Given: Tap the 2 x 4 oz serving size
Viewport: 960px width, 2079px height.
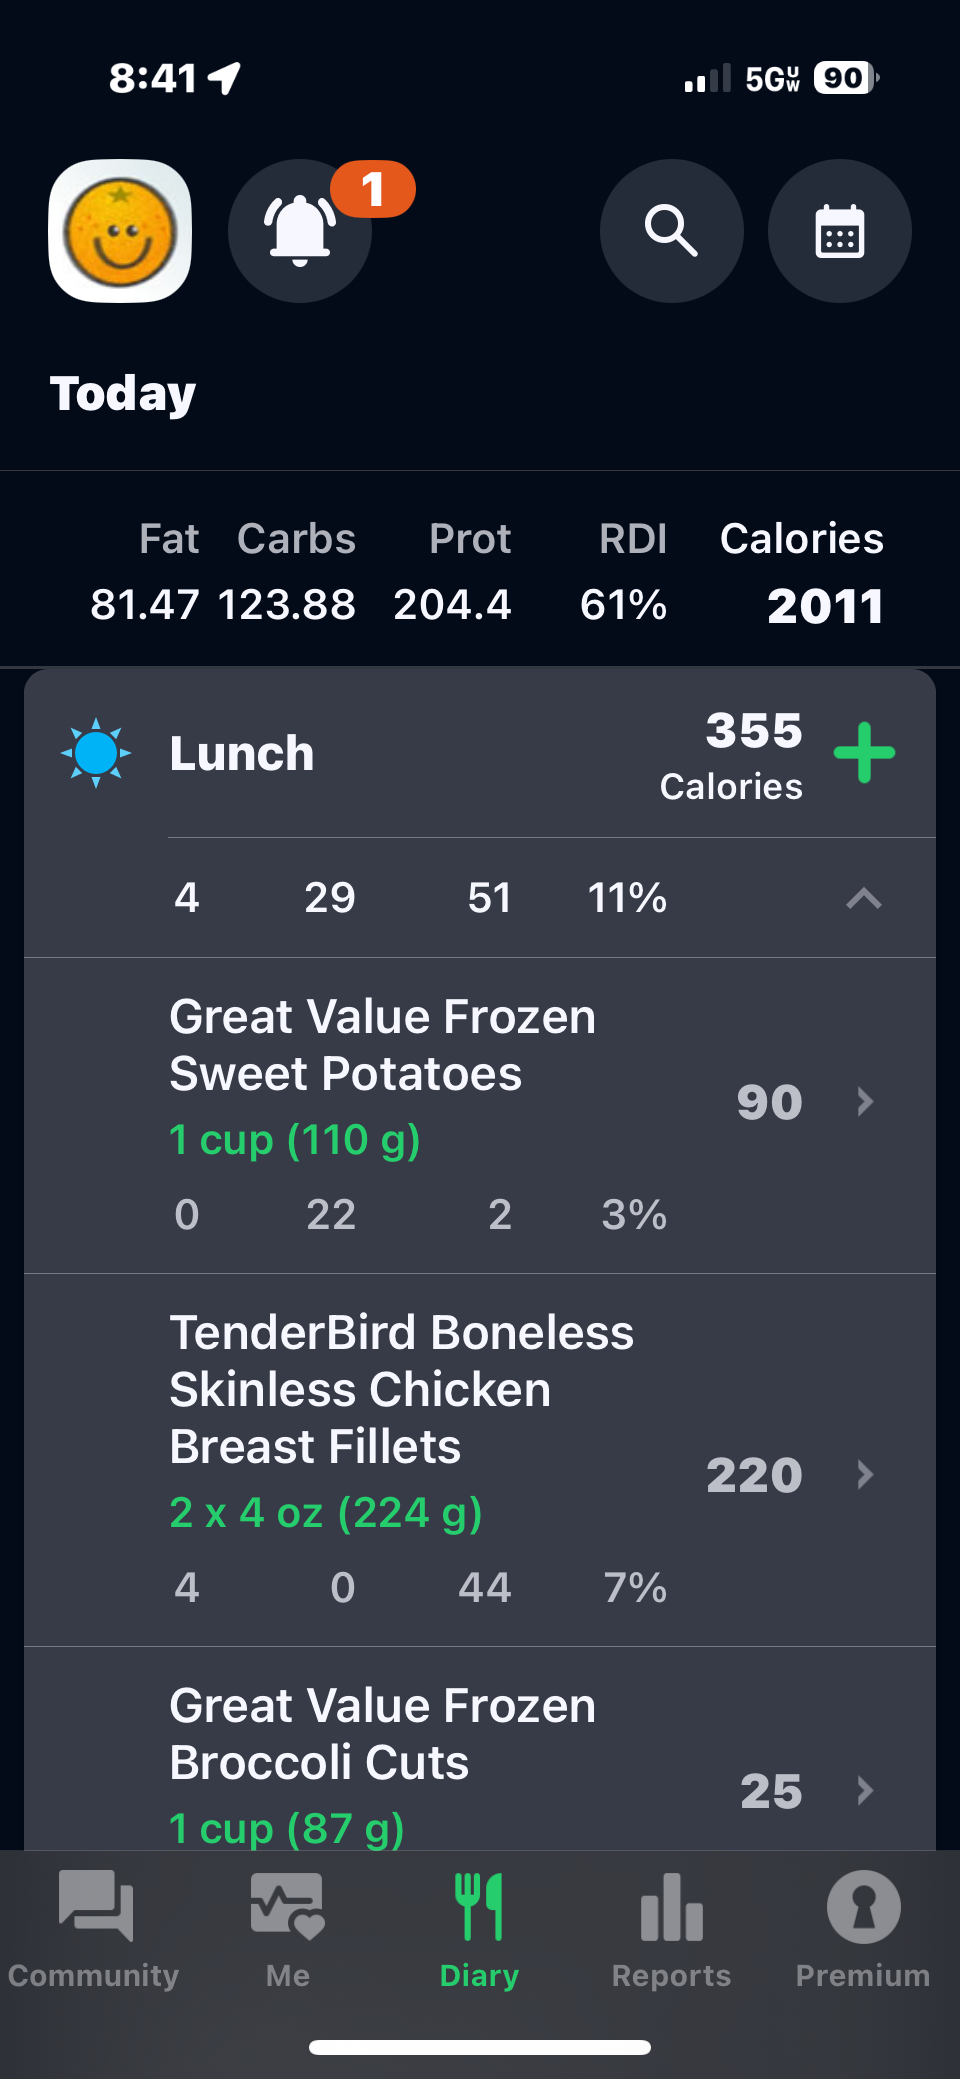Looking at the screenshot, I should tap(326, 1513).
